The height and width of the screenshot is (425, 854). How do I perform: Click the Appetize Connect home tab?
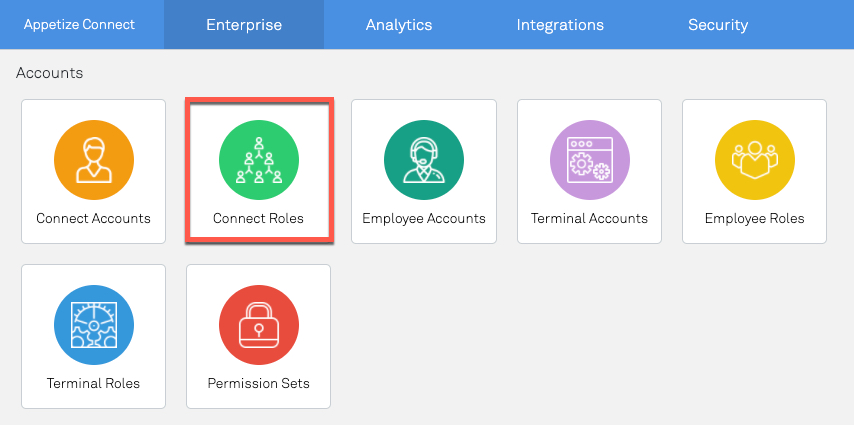80,25
